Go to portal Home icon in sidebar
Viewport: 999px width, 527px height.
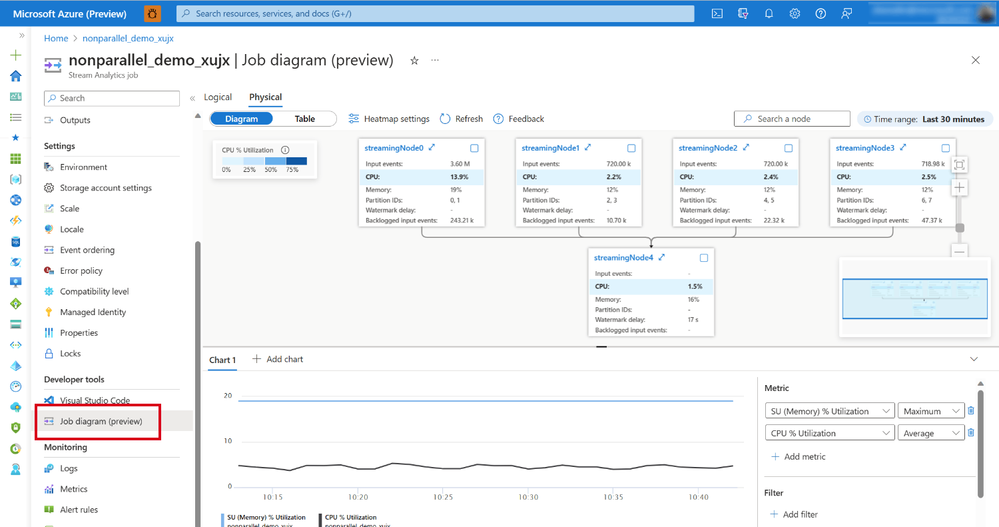point(16,76)
